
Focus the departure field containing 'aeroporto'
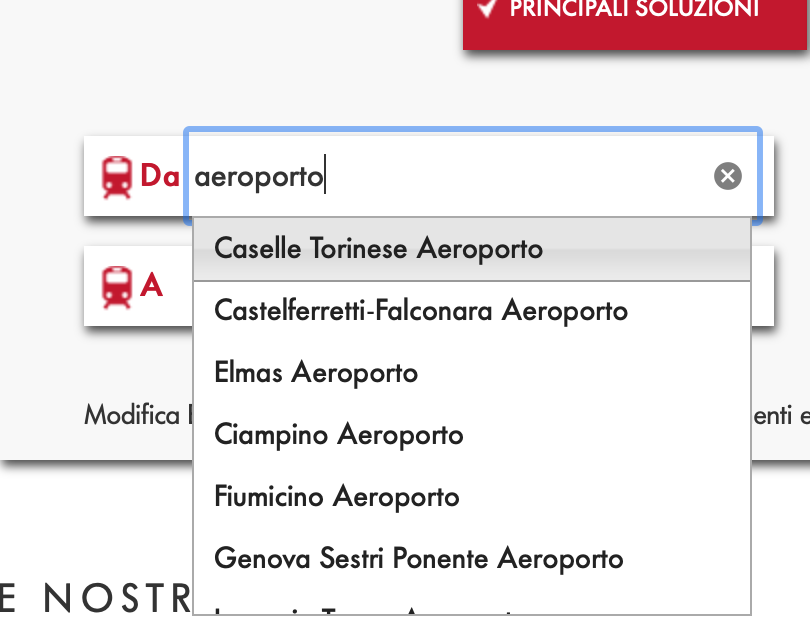click(x=450, y=177)
